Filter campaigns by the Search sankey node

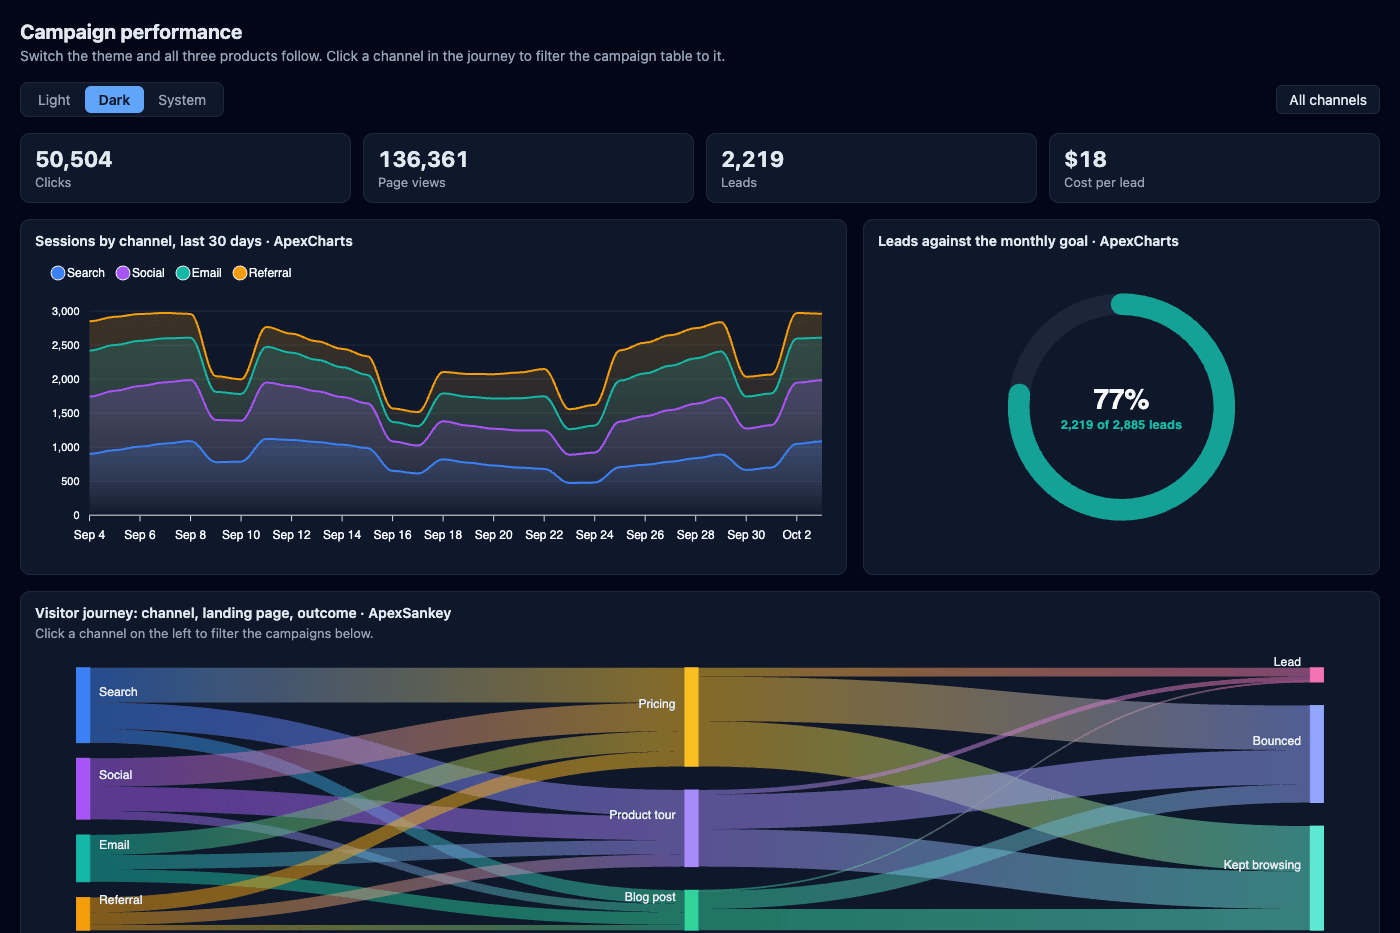pyautogui.click(x=83, y=705)
